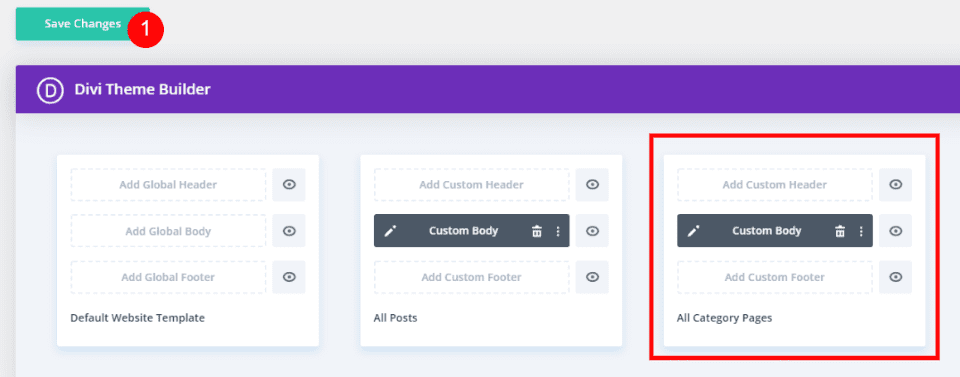Hide the All Posts custom body

click(592, 231)
